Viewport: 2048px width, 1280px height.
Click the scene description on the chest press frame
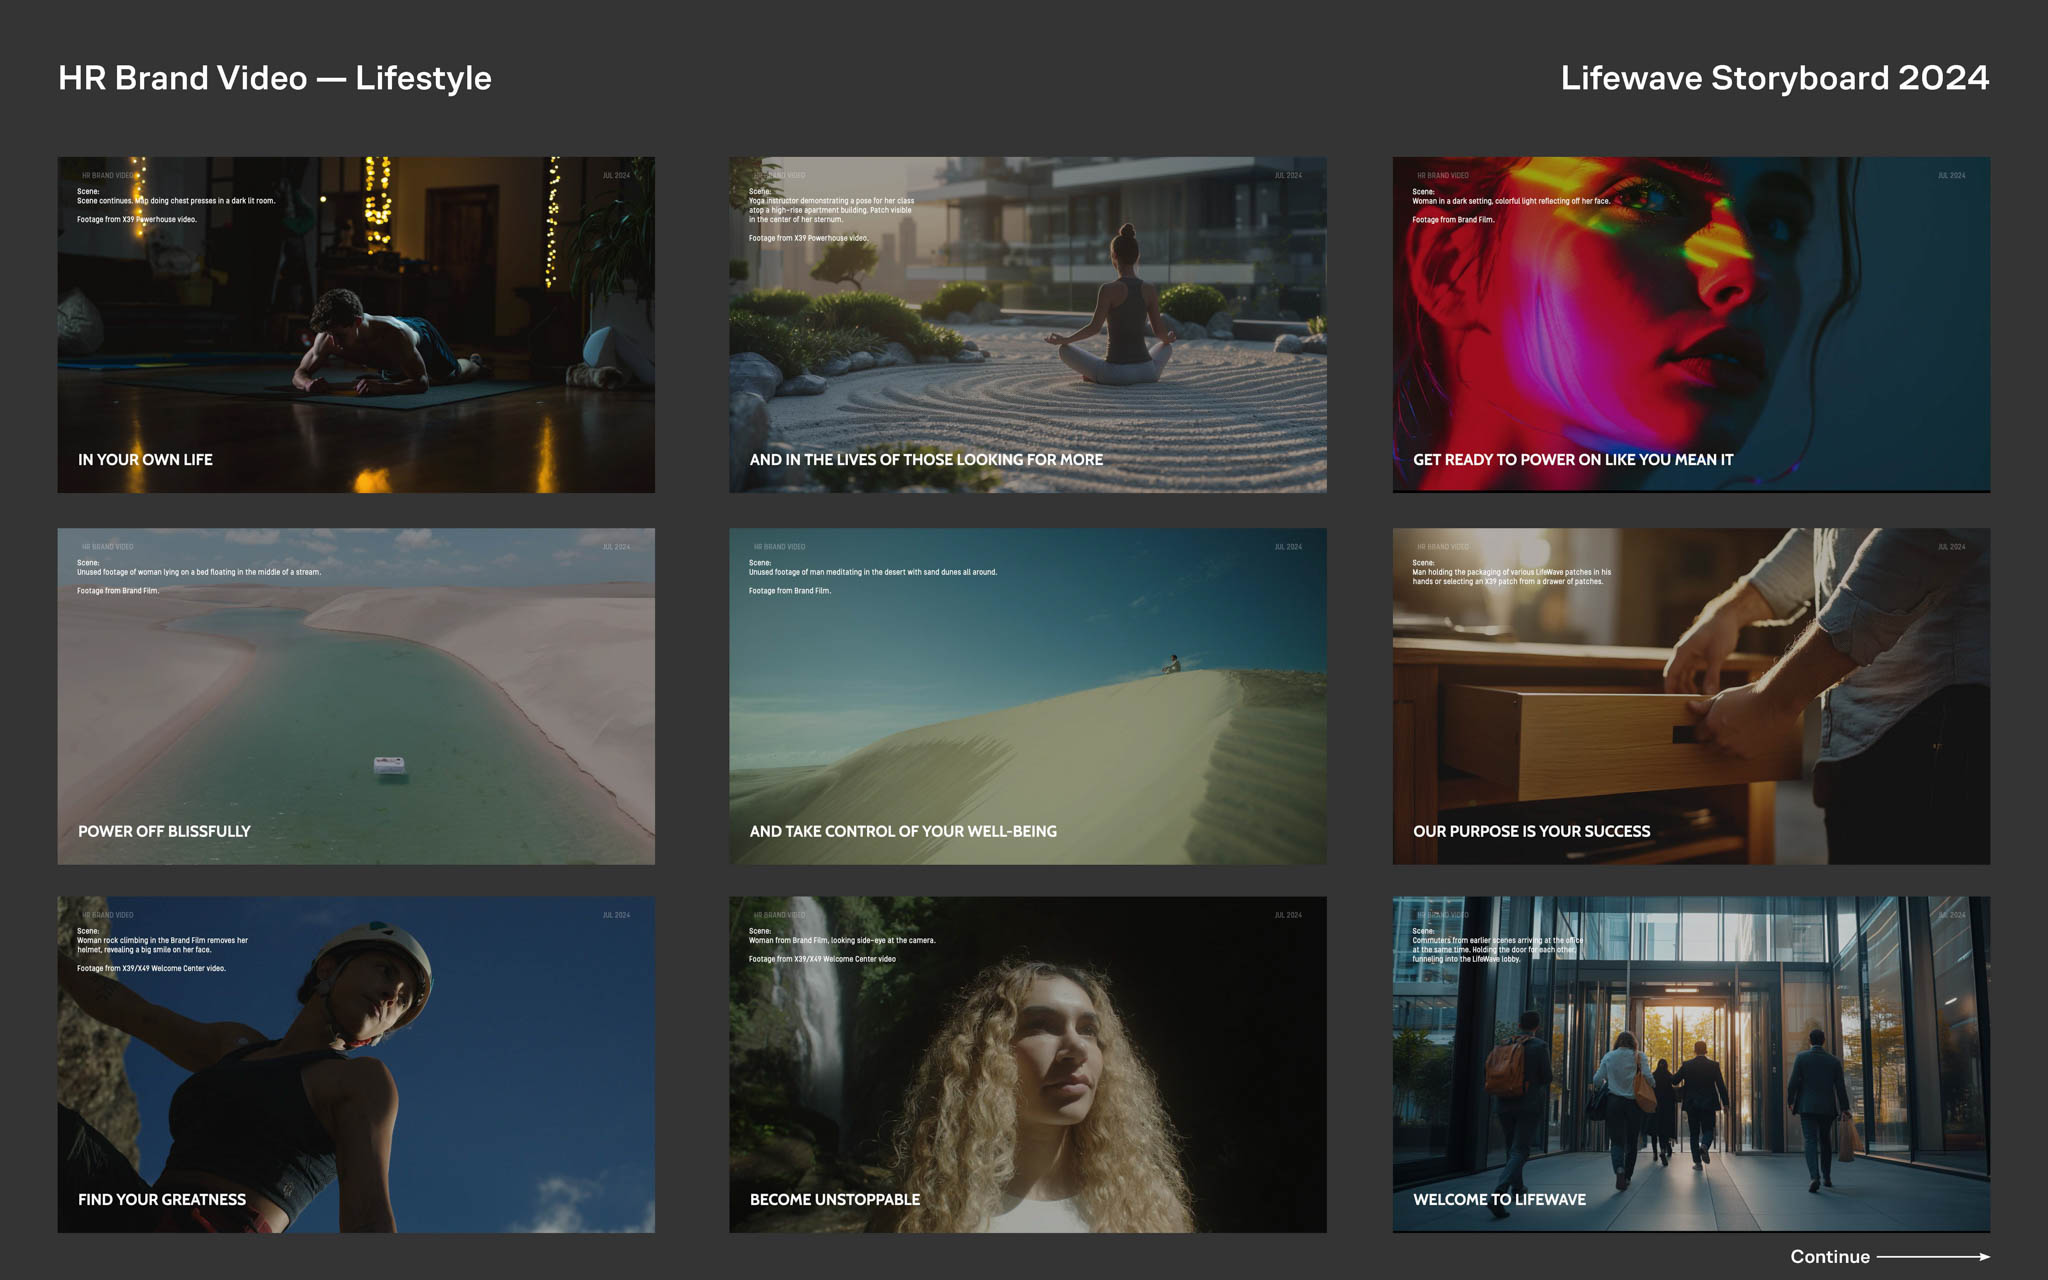(x=176, y=201)
